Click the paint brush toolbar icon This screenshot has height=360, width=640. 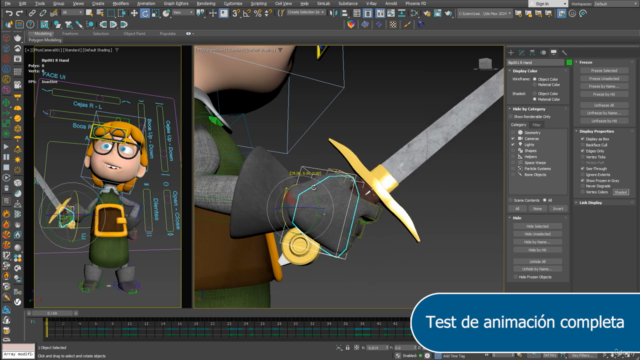pyautogui.click(x=407, y=24)
